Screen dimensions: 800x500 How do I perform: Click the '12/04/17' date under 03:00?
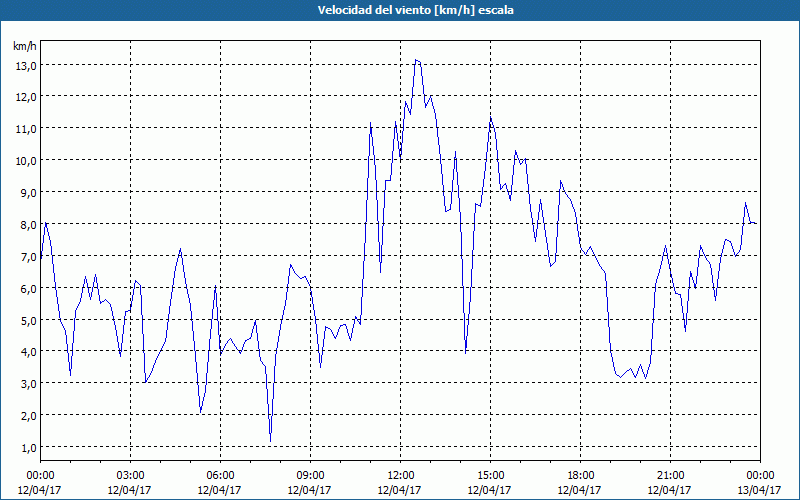(130, 490)
